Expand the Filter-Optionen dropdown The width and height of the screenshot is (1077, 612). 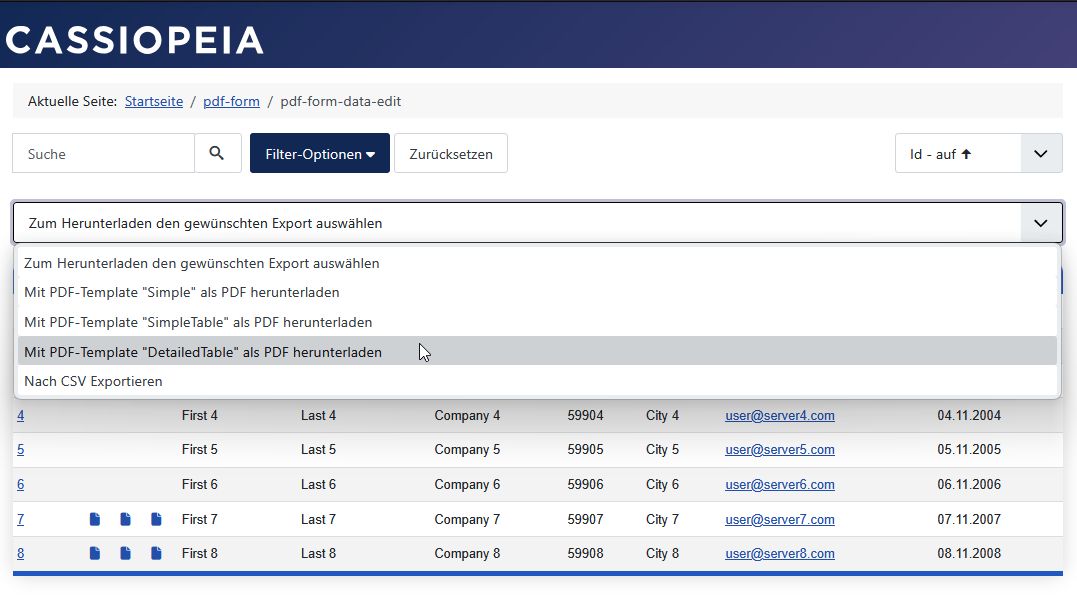319,153
